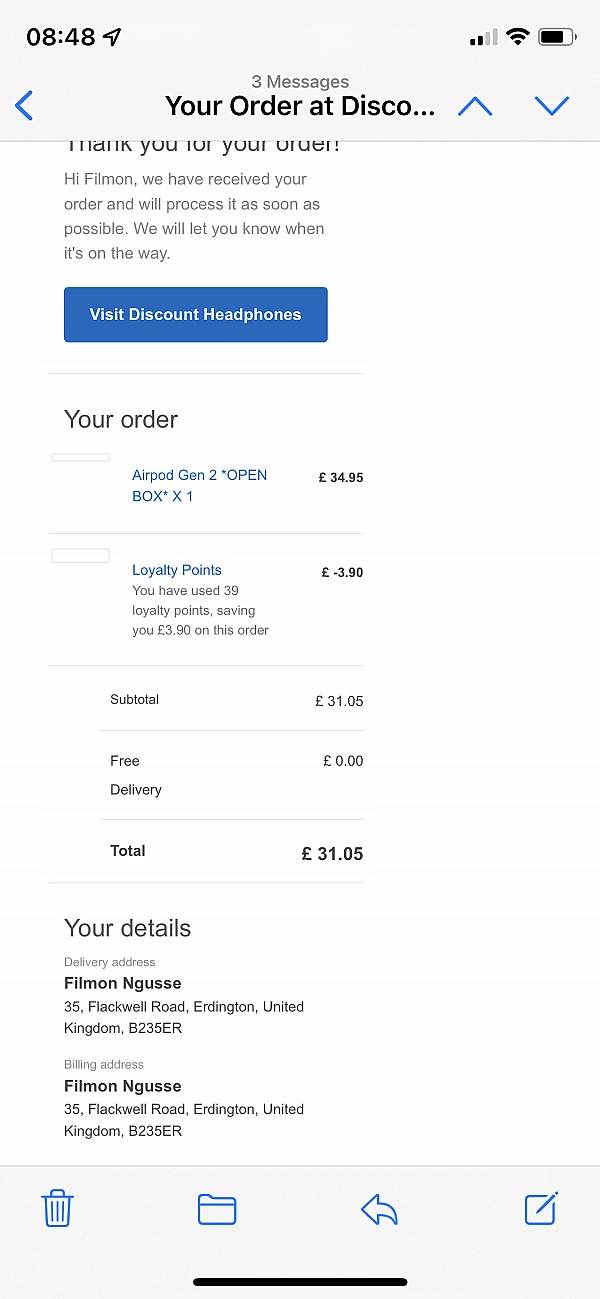The width and height of the screenshot is (600, 1299).
Task: Go to the previous message with the up chevron
Action: click(475, 106)
